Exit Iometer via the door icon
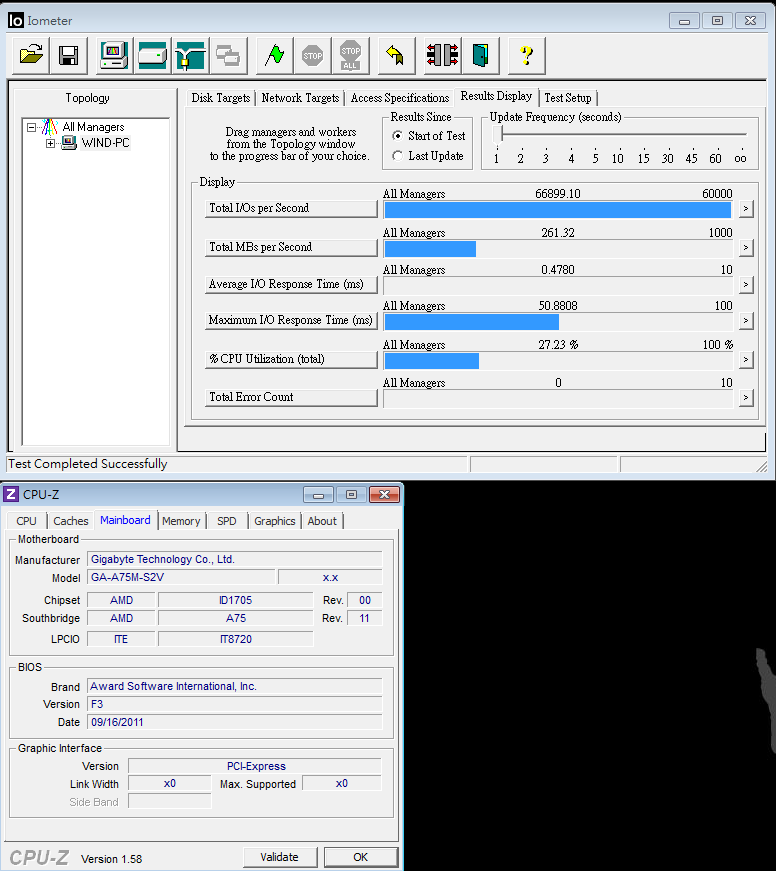The height and width of the screenshot is (871, 776). (x=480, y=55)
